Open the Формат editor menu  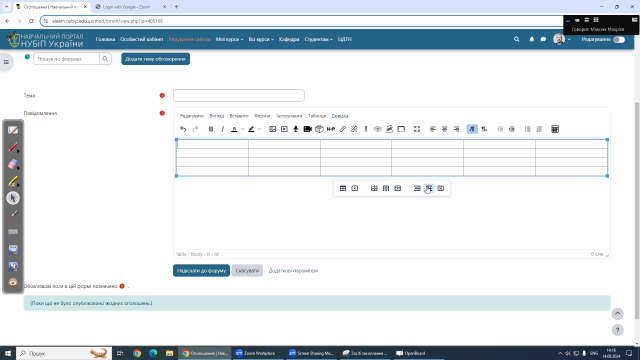(262, 116)
